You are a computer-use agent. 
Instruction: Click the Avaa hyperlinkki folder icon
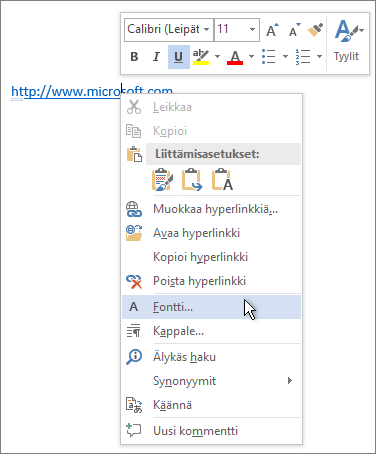[x=134, y=233]
